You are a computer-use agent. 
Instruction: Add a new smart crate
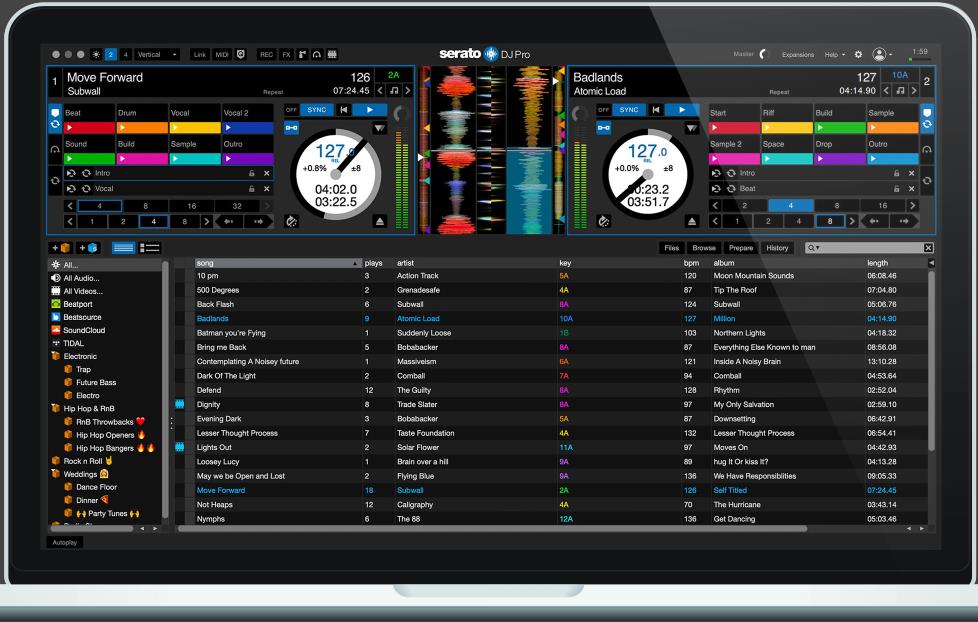click(x=88, y=248)
